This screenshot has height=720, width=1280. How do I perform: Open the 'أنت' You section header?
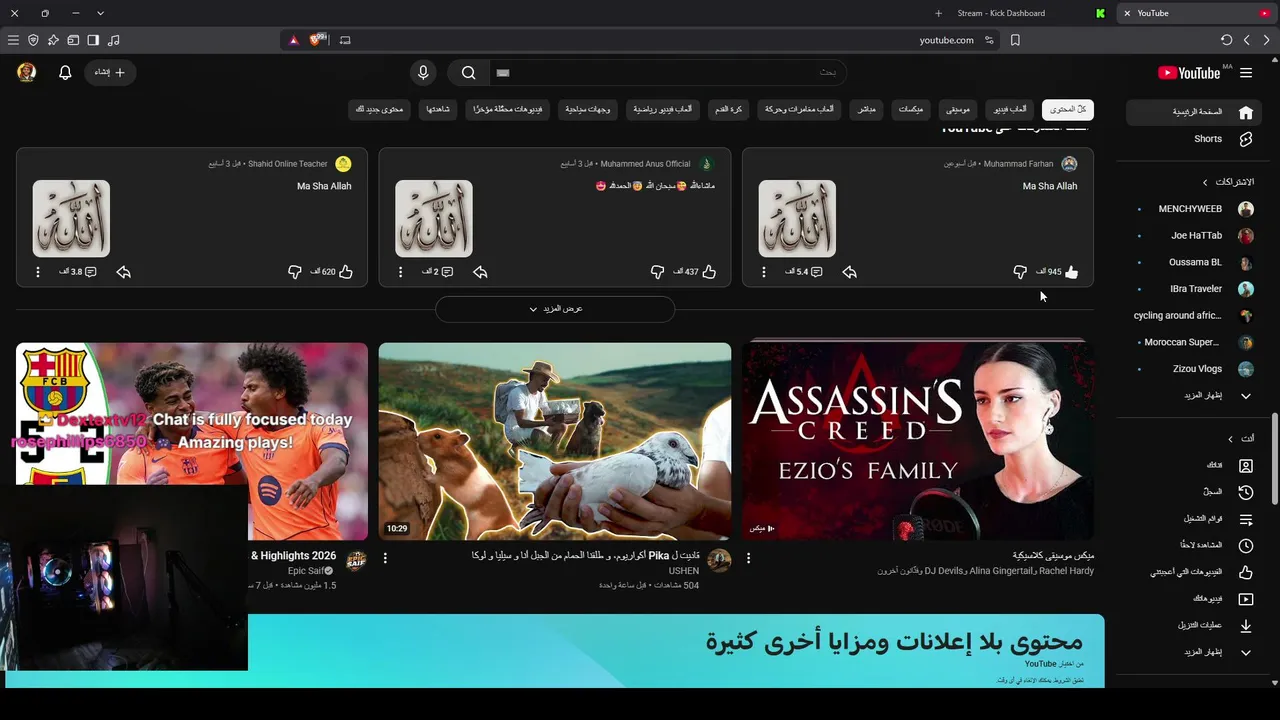[1241, 438]
